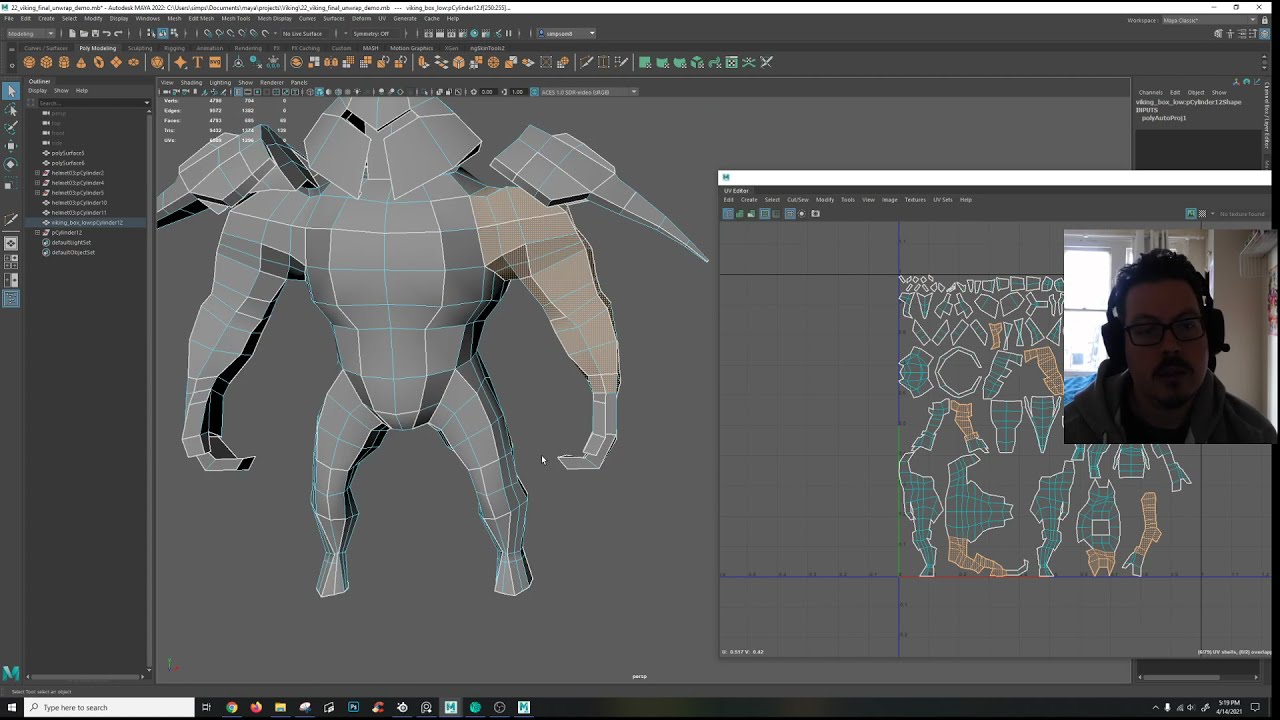Open the Shading menu in viewport panel
Viewport: 1280px width, 720px height.
(x=191, y=82)
